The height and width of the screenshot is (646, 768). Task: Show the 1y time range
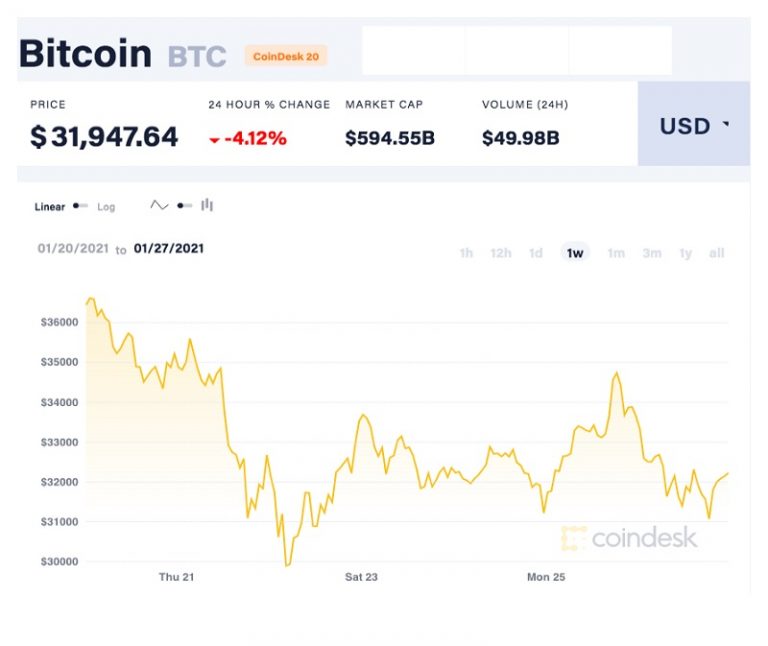point(686,253)
